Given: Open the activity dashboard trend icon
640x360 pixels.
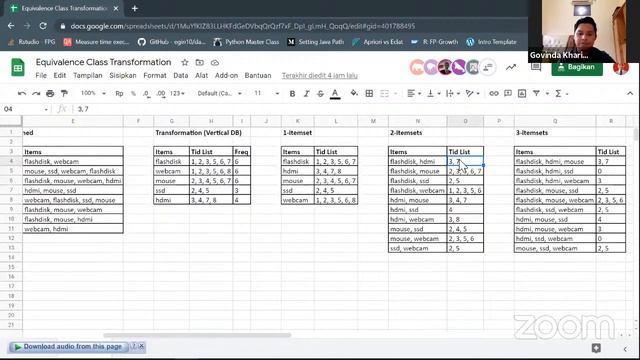Looking at the screenshot, I should tap(511, 67).
